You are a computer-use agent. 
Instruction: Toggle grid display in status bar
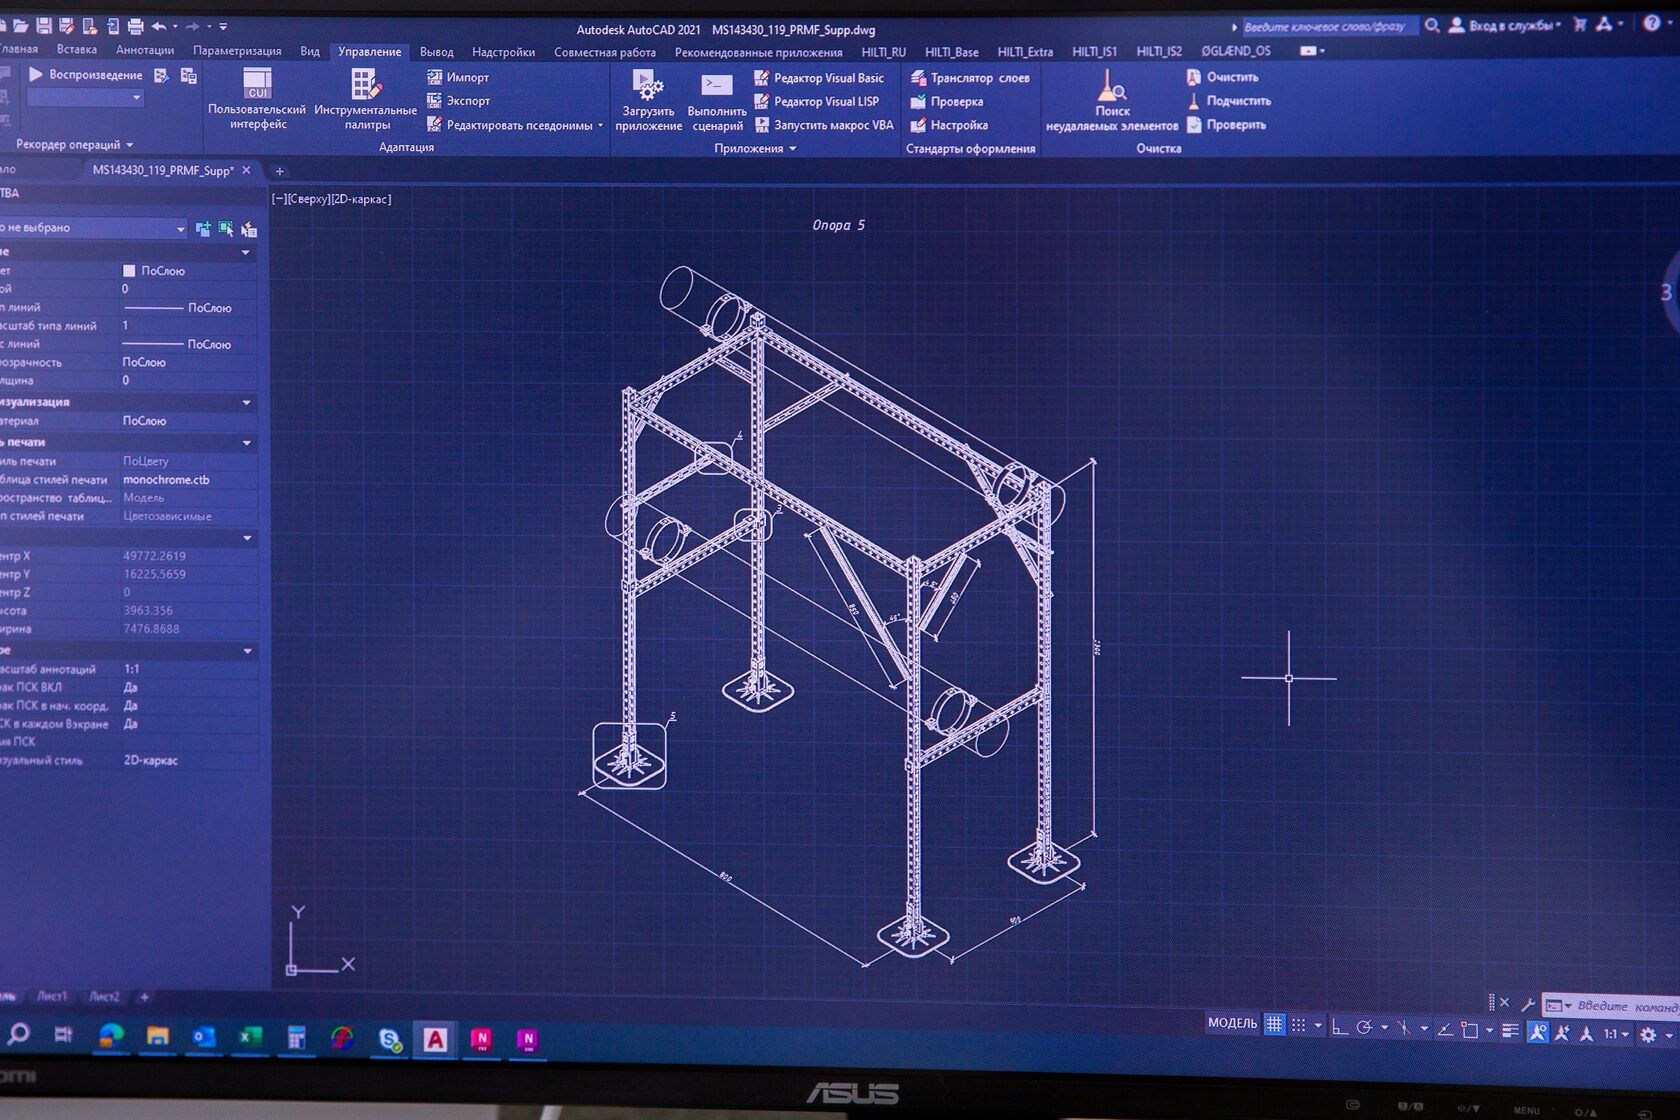(1274, 1025)
